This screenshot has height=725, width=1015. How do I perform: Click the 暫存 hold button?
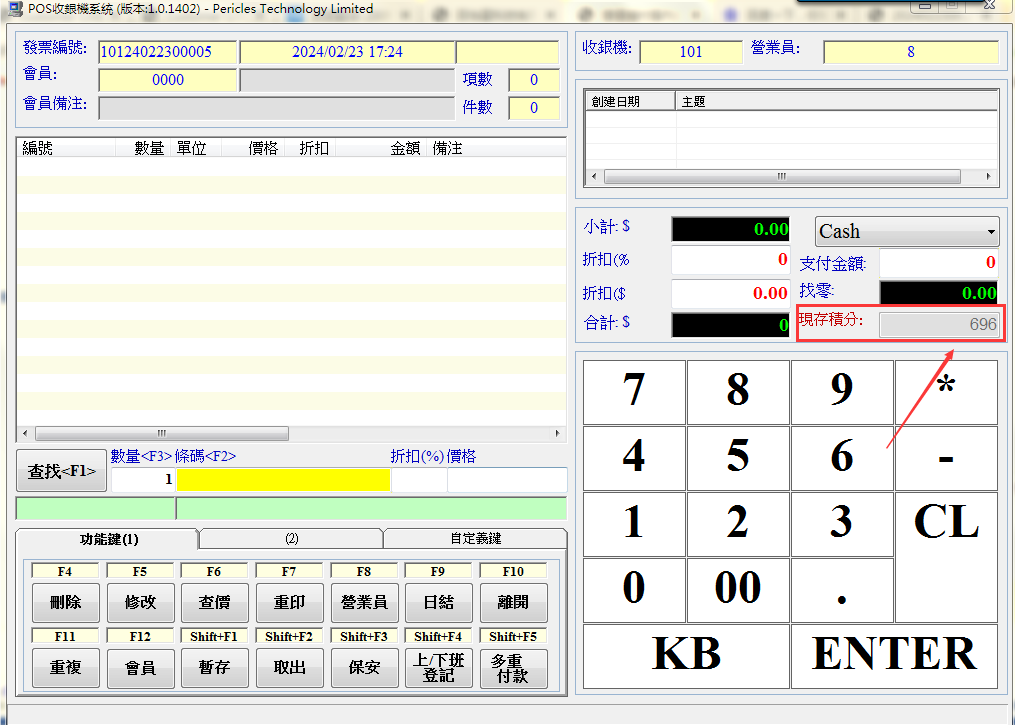click(x=214, y=667)
